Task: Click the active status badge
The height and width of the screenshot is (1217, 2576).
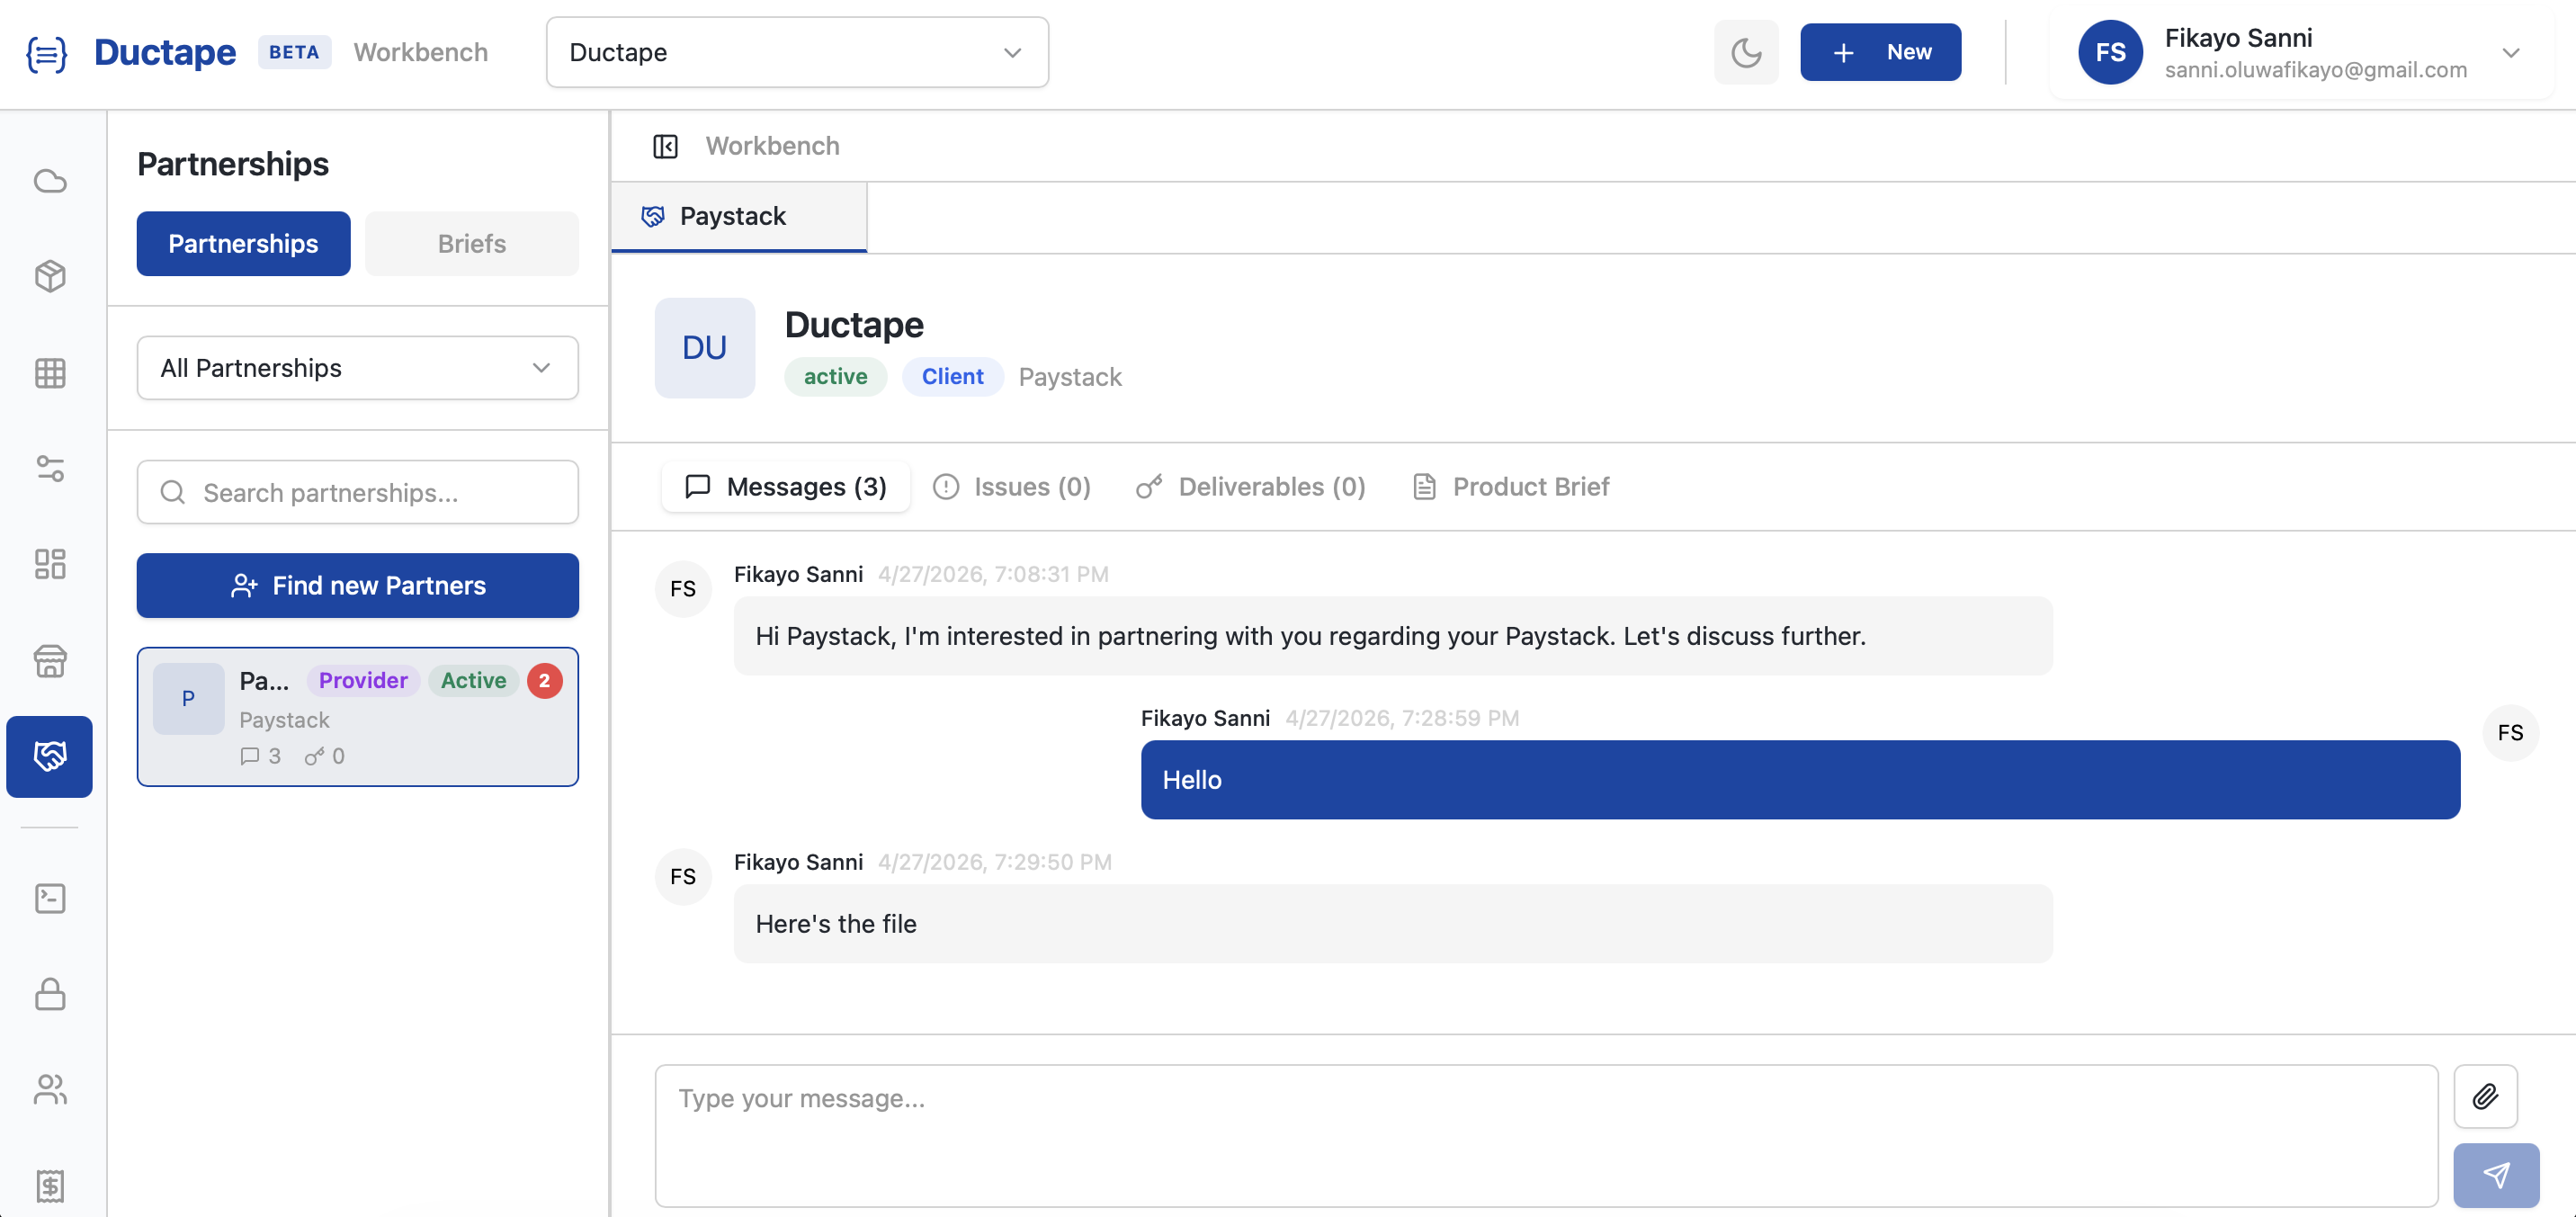Action: pyautogui.click(x=835, y=377)
